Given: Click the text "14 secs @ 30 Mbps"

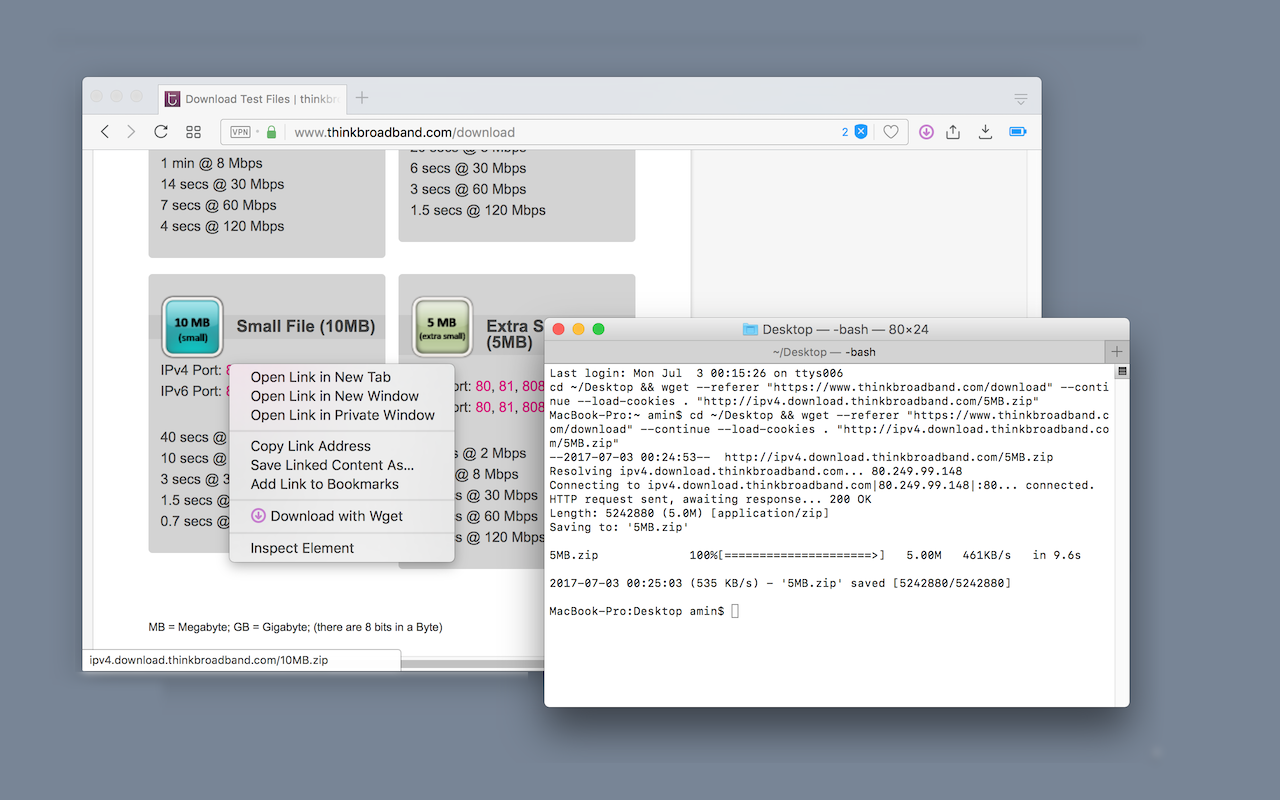Looking at the screenshot, I should (x=223, y=184).
